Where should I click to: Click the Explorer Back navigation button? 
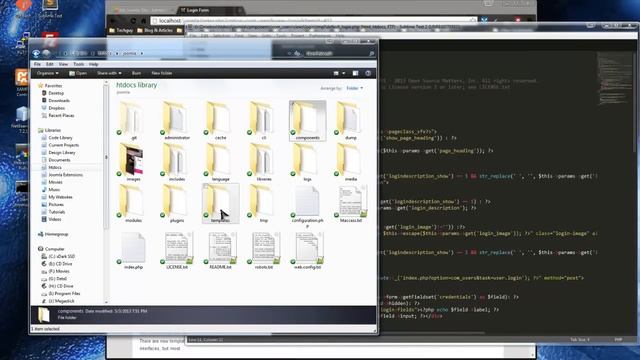tap(36, 53)
